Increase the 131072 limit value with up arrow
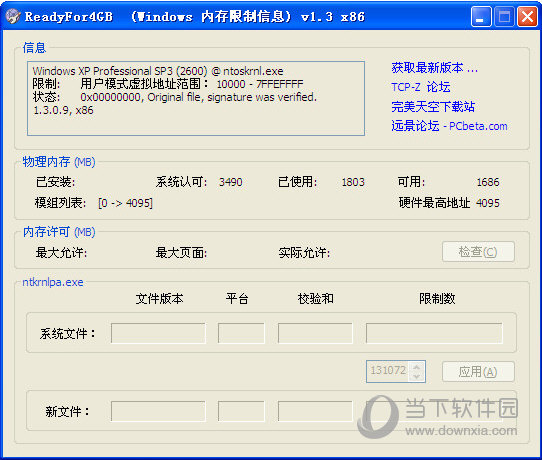Image resolution: width=542 pixels, height=460 pixels. pos(417,367)
